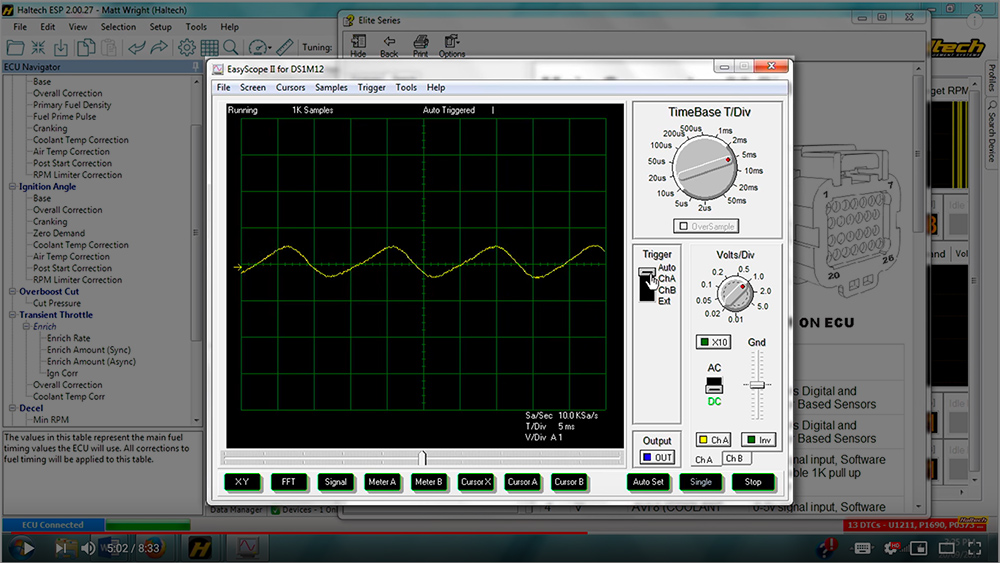This screenshot has height=563, width=1000.
Task: Switch to theater mode
Action: [946, 548]
